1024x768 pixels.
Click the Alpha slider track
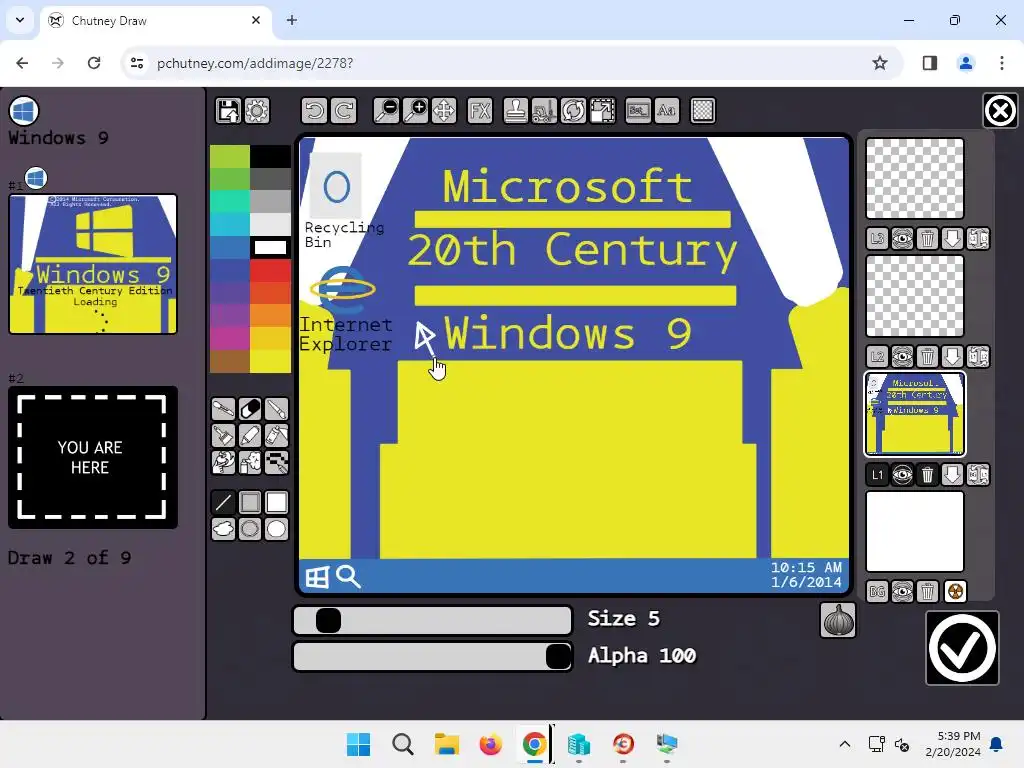pyautogui.click(x=432, y=656)
